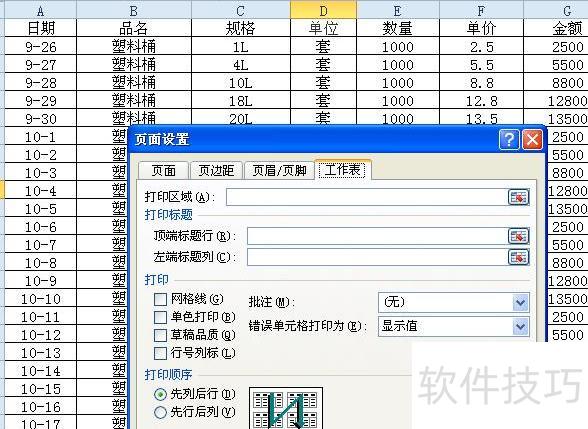Click into the 左端标题列 field
588x429 pixels.
377,257
